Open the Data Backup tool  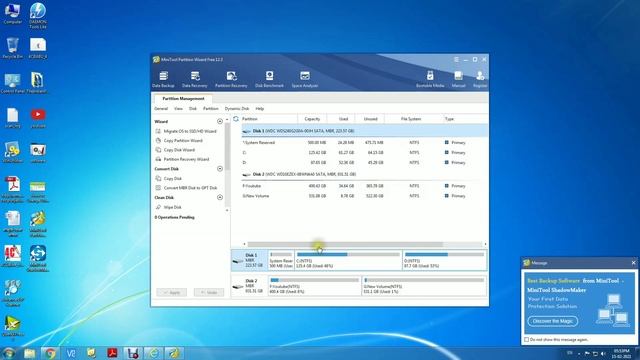point(163,79)
